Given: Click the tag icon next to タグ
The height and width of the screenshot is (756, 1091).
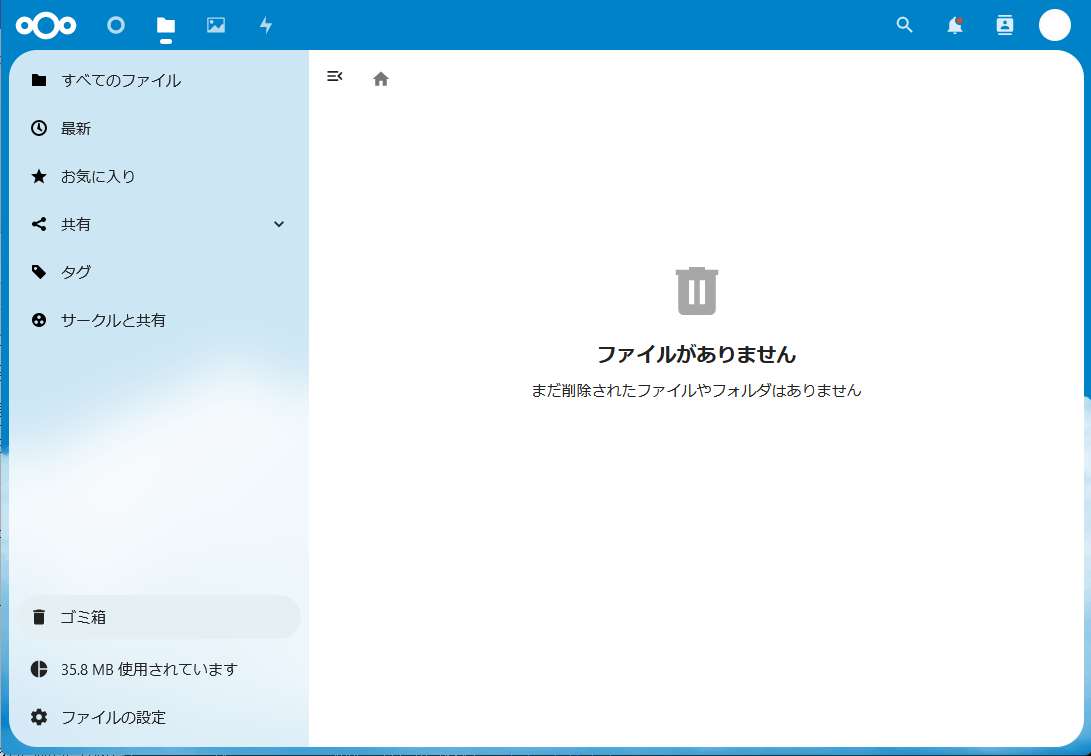Looking at the screenshot, I should (38, 272).
